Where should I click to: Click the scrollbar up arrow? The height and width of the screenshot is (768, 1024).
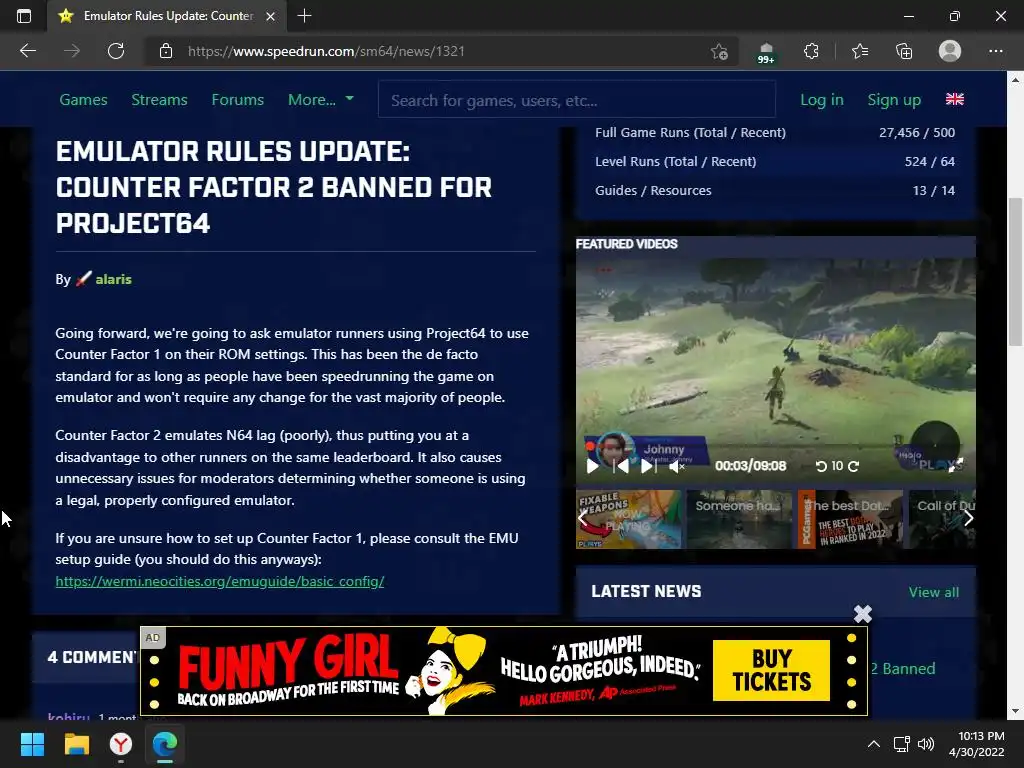tap(1015, 80)
